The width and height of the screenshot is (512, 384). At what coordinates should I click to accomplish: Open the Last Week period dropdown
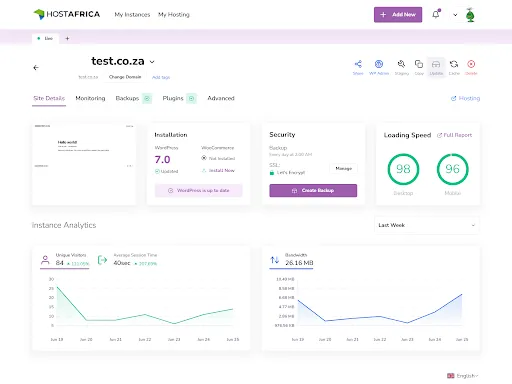click(427, 225)
